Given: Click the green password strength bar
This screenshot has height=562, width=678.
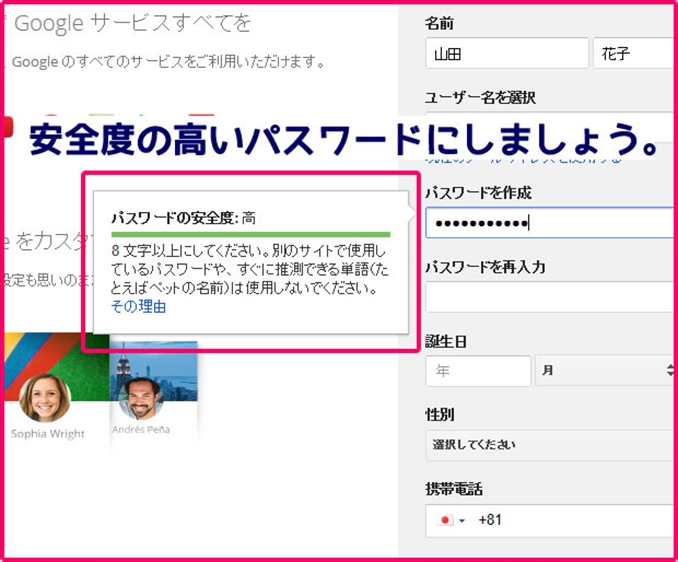Looking at the screenshot, I should (x=250, y=233).
